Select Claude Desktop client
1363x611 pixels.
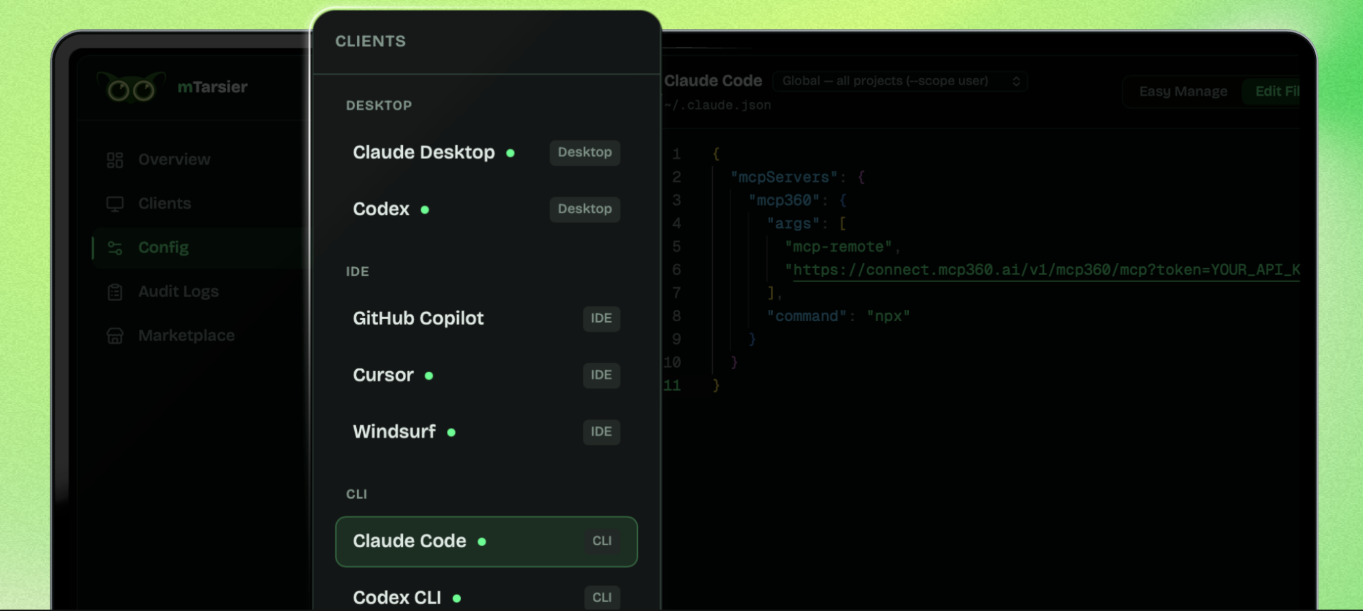pyautogui.click(x=486, y=153)
